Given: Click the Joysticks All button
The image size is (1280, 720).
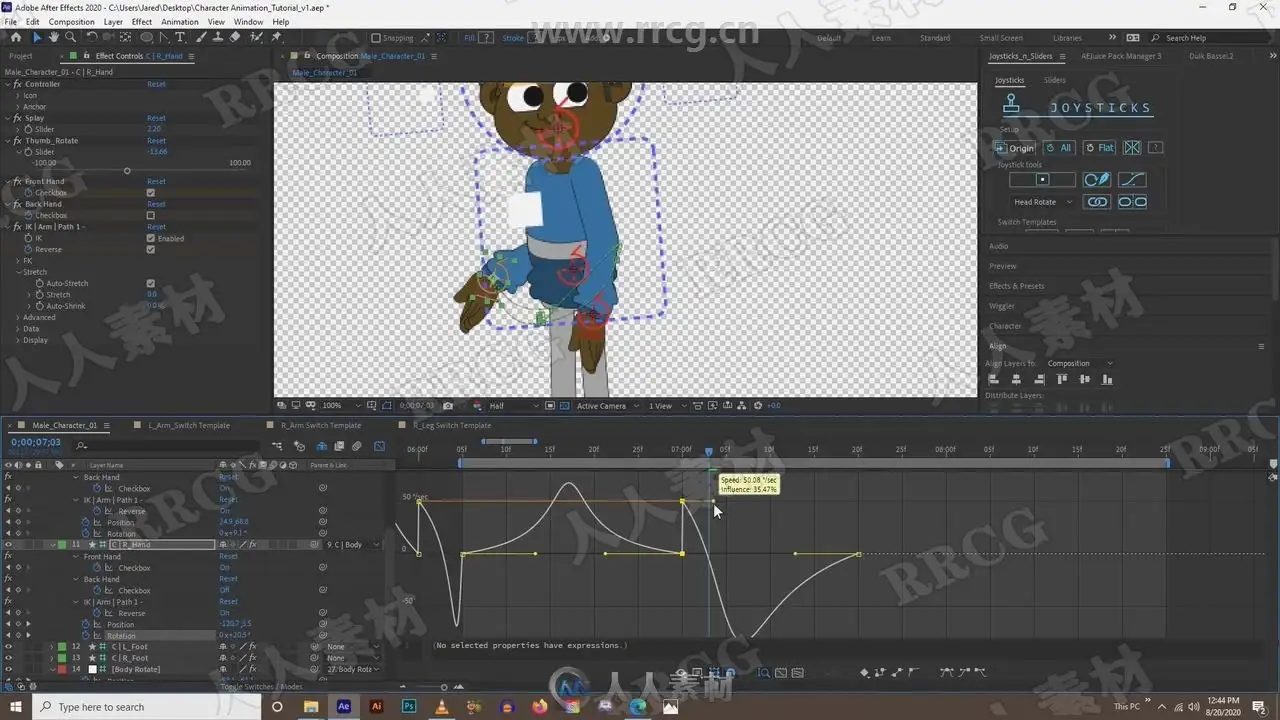Looking at the screenshot, I should (x=1060, y=148).
